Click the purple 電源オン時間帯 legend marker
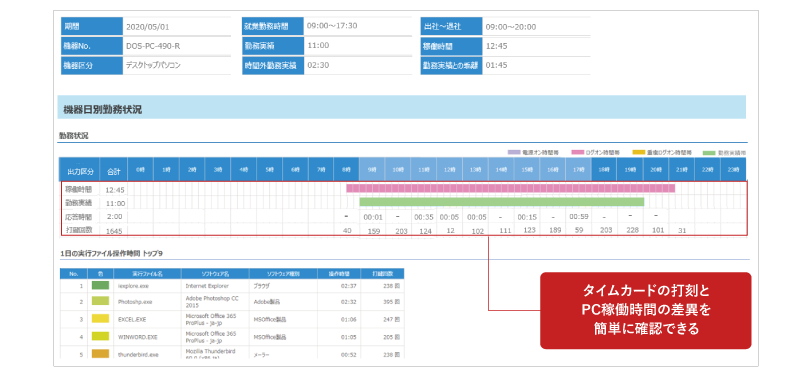The height and width of the screenshot is (376, 810). pos(515,153)
